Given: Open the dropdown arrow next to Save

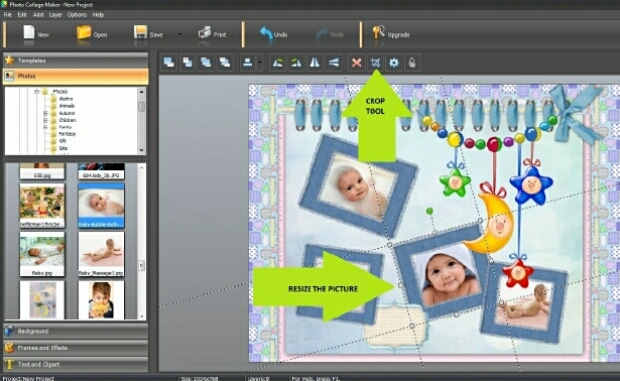Looking at the screenshot, I should pos(180,34).
